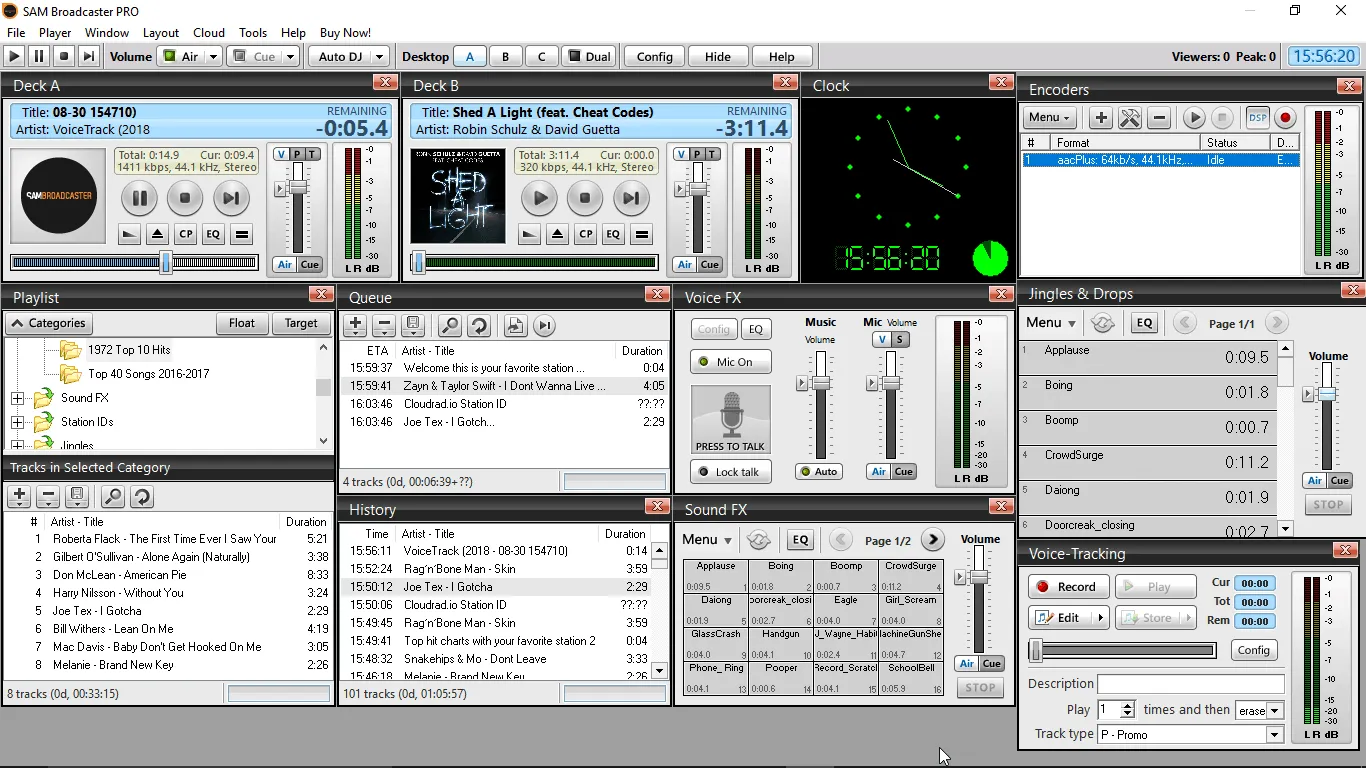
Task: Open the Tools menu
Action: [x=252, y=32]
